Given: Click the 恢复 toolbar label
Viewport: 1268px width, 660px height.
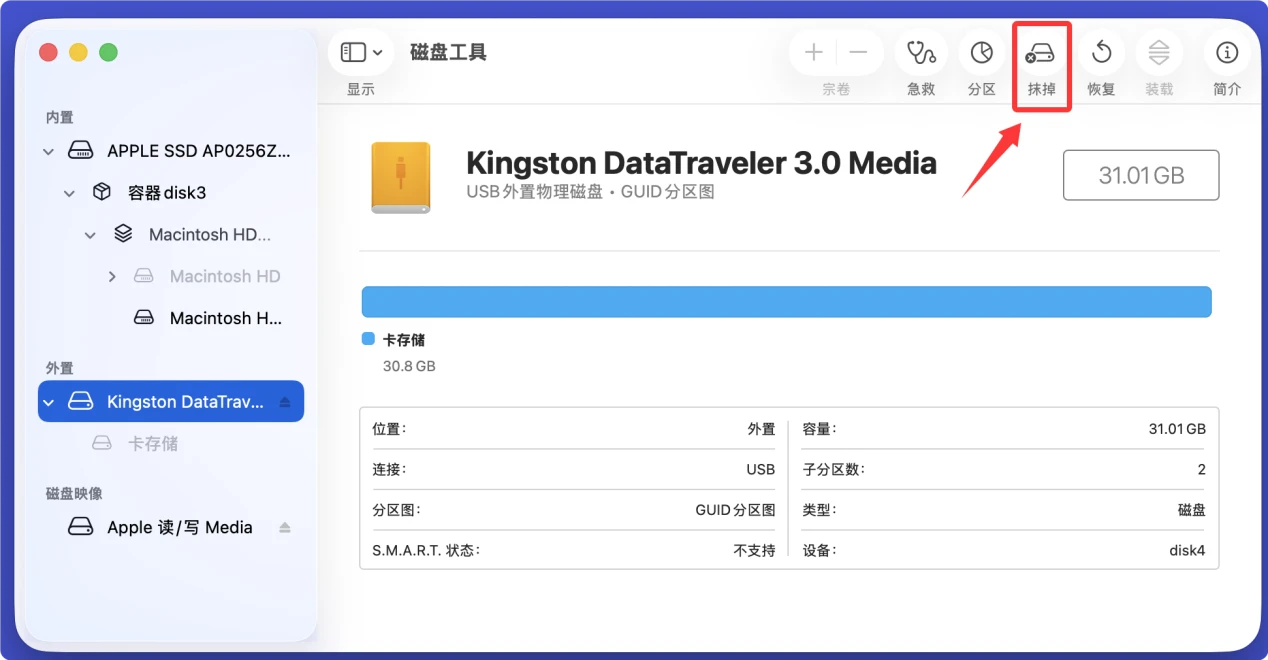Looking at the screenshot, I should 1101,89.
